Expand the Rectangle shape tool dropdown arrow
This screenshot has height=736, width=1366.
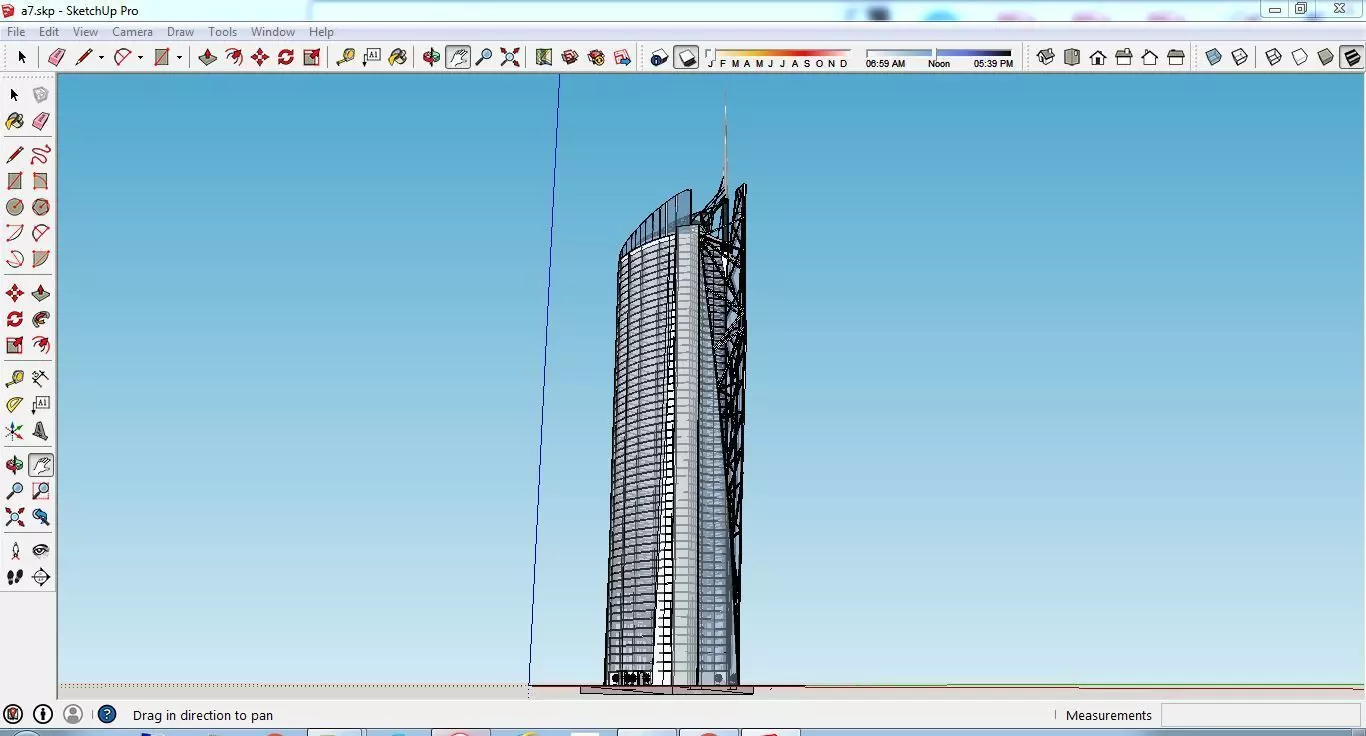tap(179, 58)
